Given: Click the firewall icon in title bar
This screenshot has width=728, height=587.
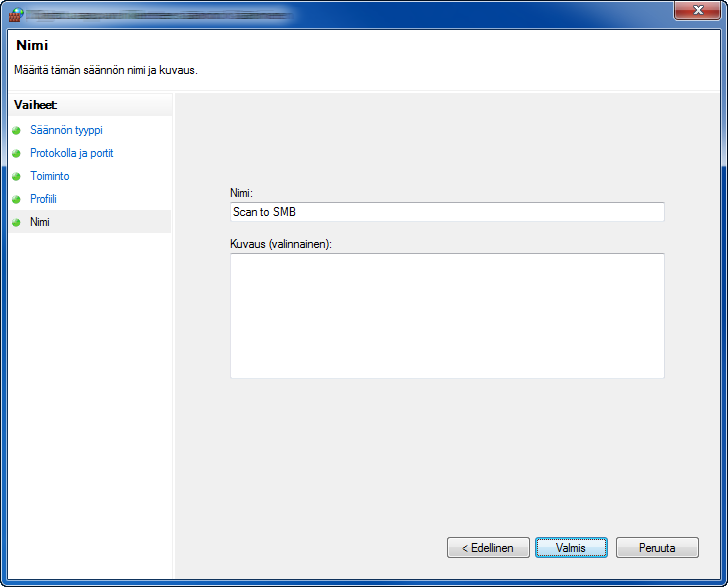Looking at the screenshot, I should click(16, 15).
